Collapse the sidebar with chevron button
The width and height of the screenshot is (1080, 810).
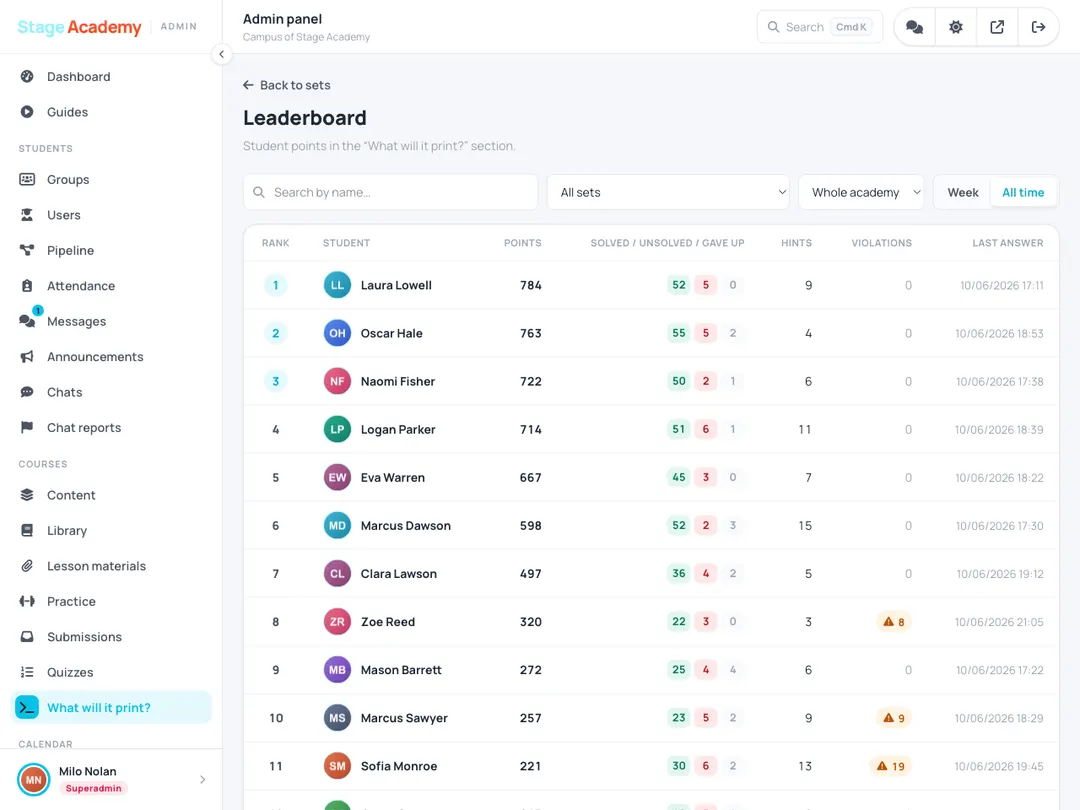(x=221, y=54)
